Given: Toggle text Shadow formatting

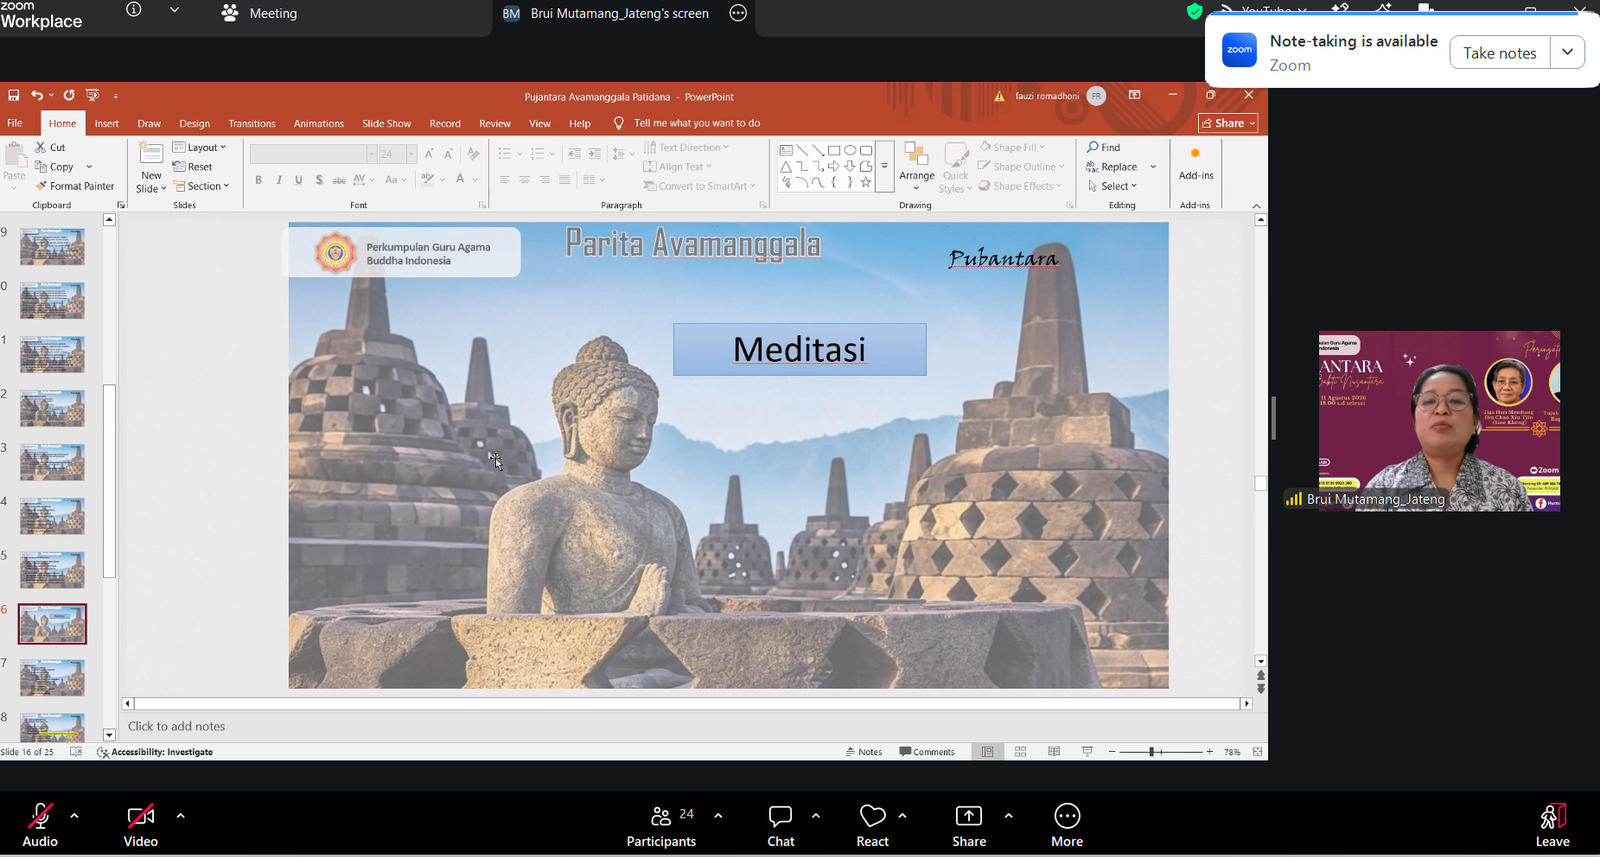Looking at the screenshot, I should tap(319, 180).
